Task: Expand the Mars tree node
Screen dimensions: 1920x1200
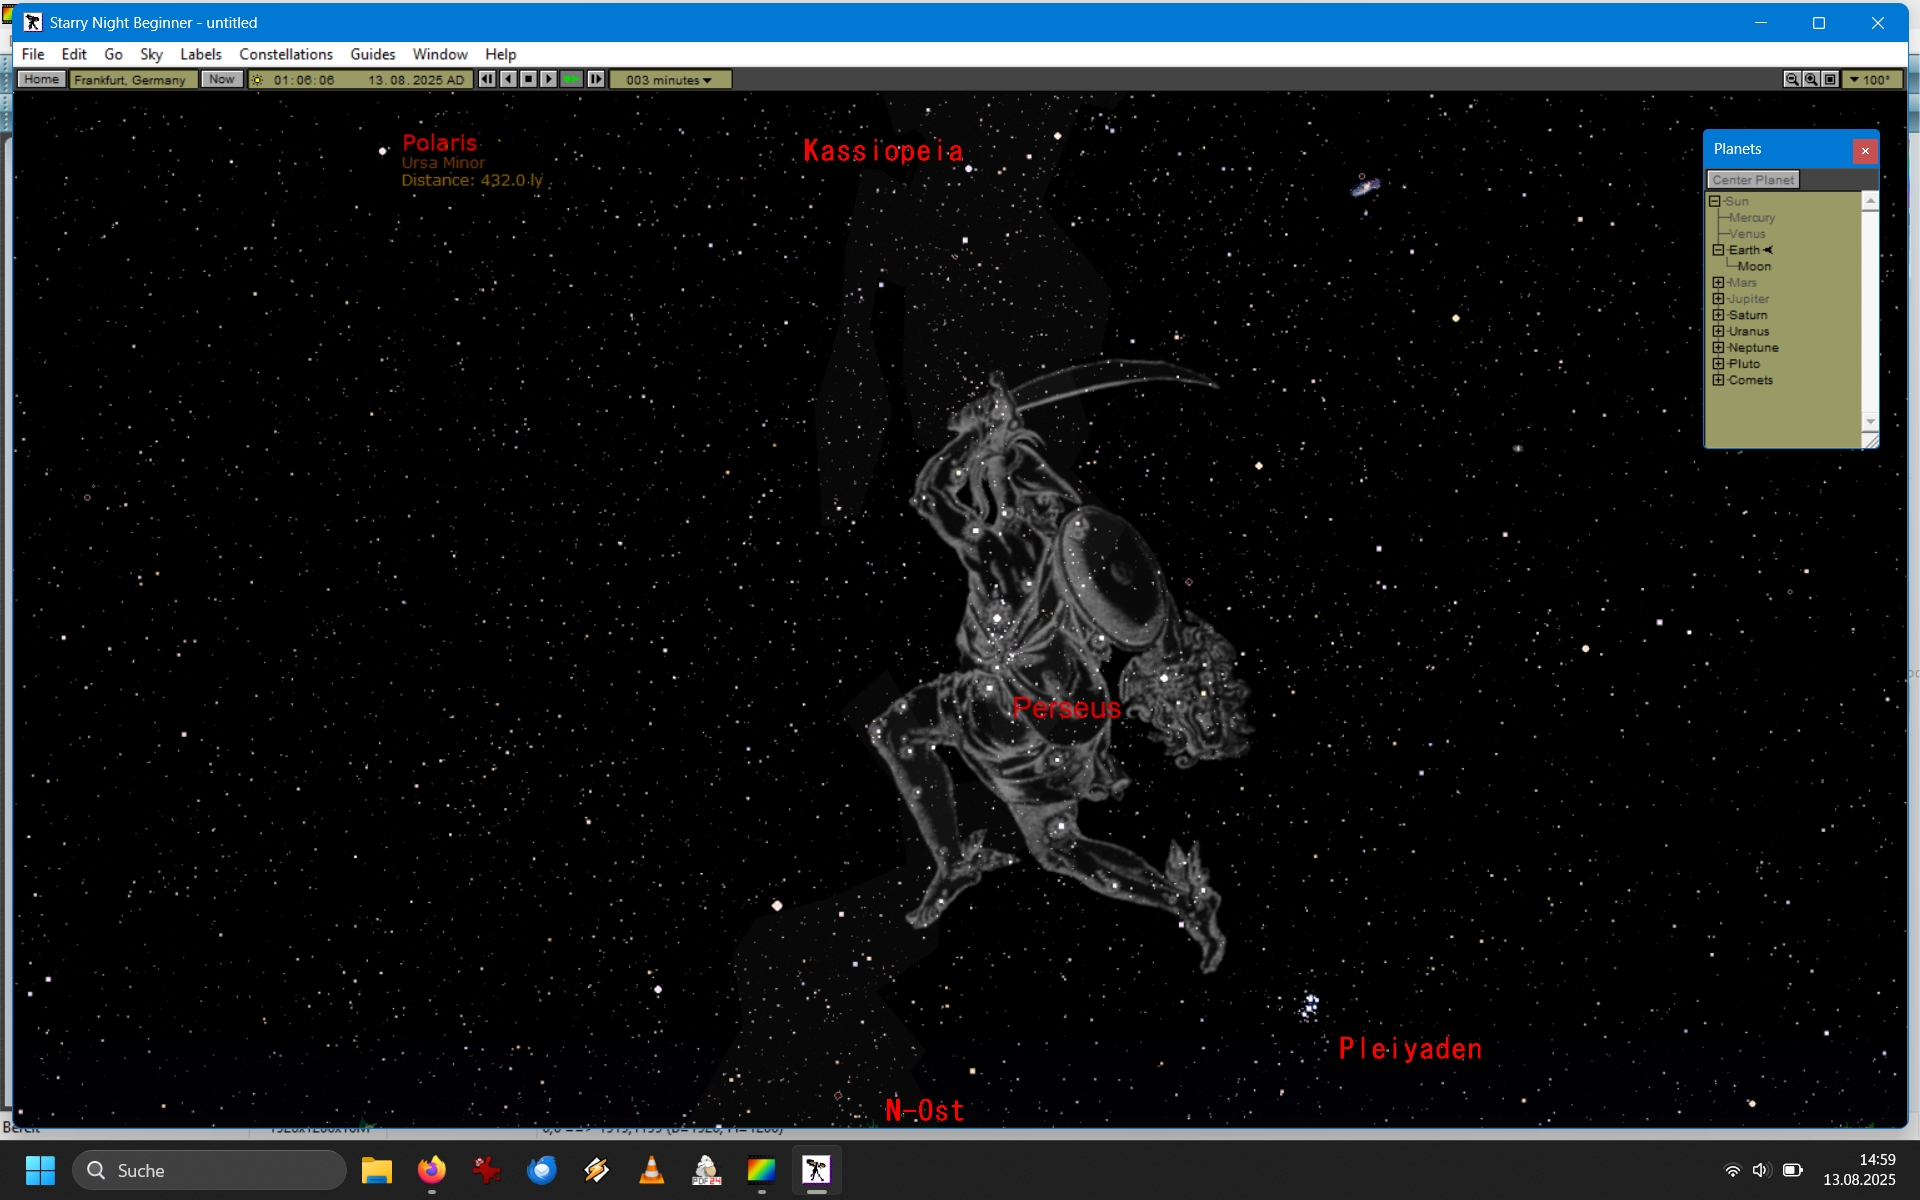Action: click(x=1719, y=282)
